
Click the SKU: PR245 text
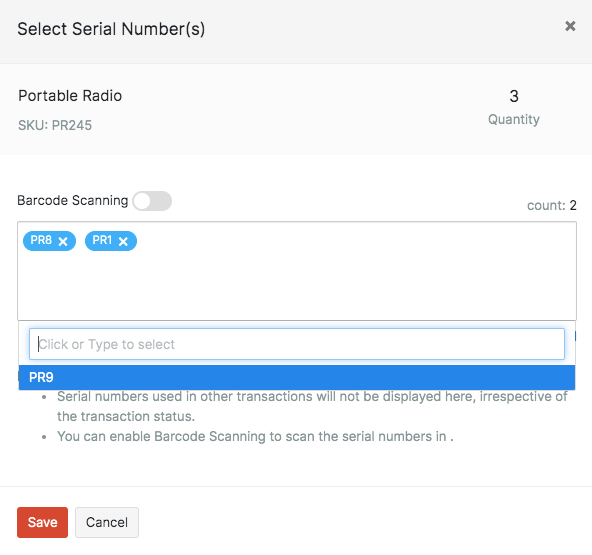click(x=55, y=125)
